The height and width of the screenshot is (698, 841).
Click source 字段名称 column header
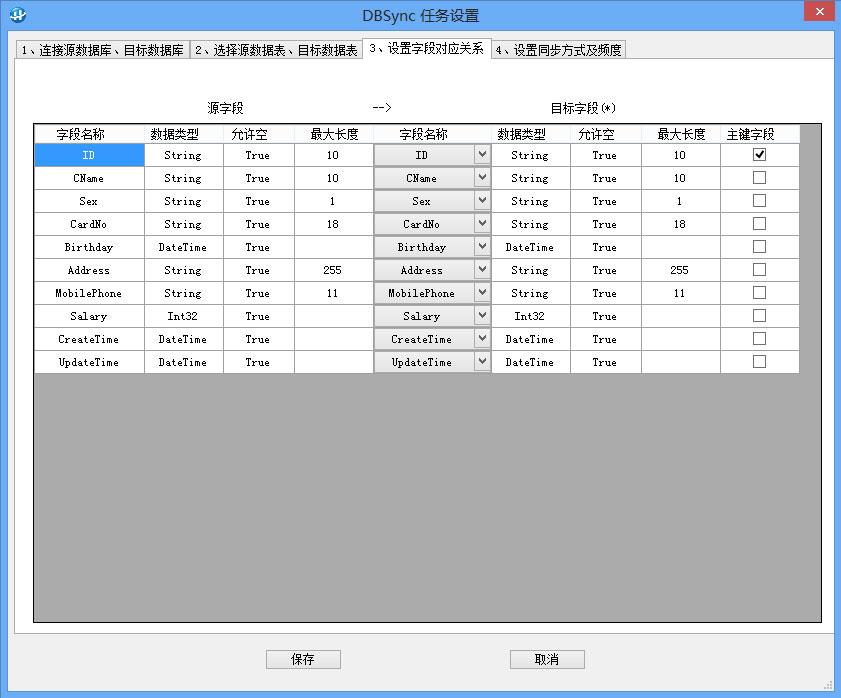(89, 134)
